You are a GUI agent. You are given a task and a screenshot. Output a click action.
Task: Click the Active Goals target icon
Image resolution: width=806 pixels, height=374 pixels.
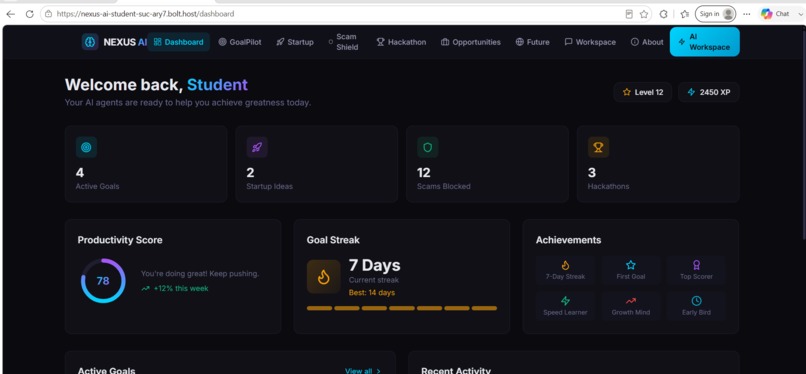[86, 147]
